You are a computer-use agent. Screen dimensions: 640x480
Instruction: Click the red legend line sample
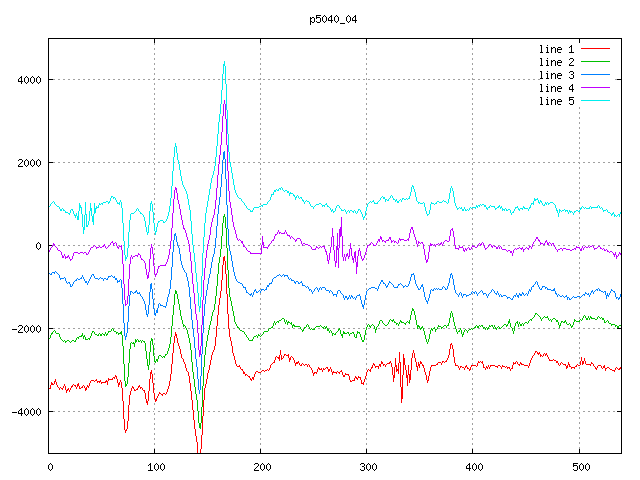(595, 49)
